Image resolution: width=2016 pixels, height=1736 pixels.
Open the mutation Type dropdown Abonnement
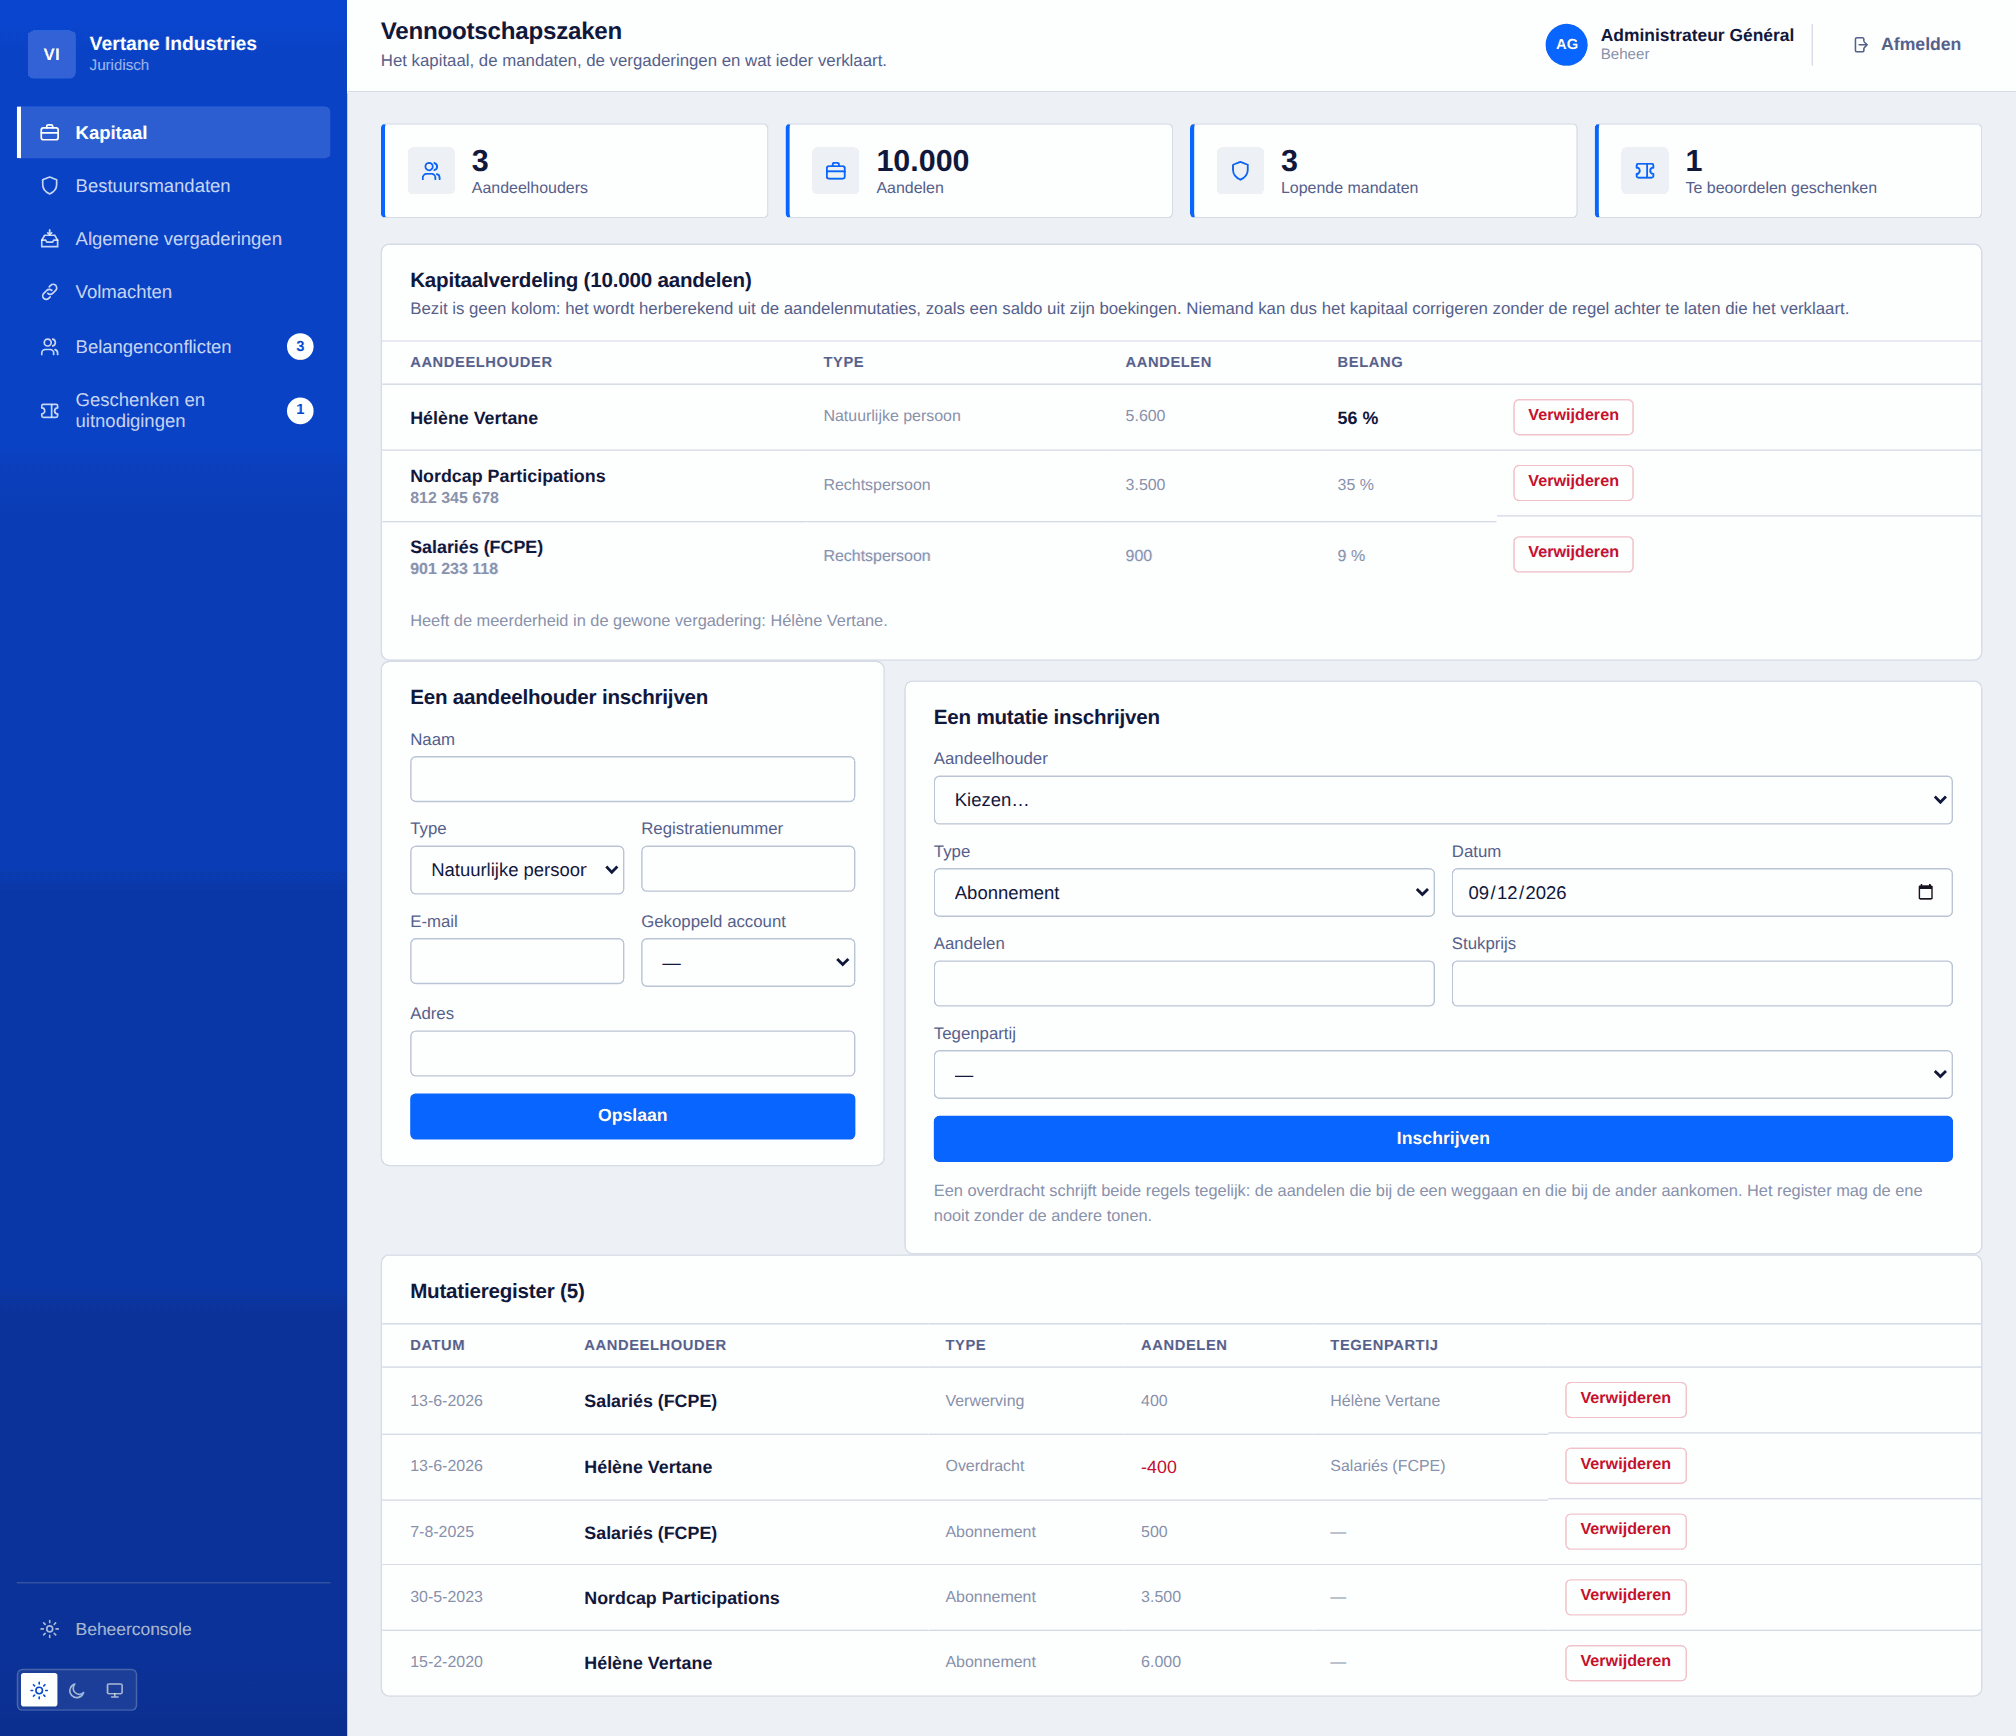point(1184,892)
